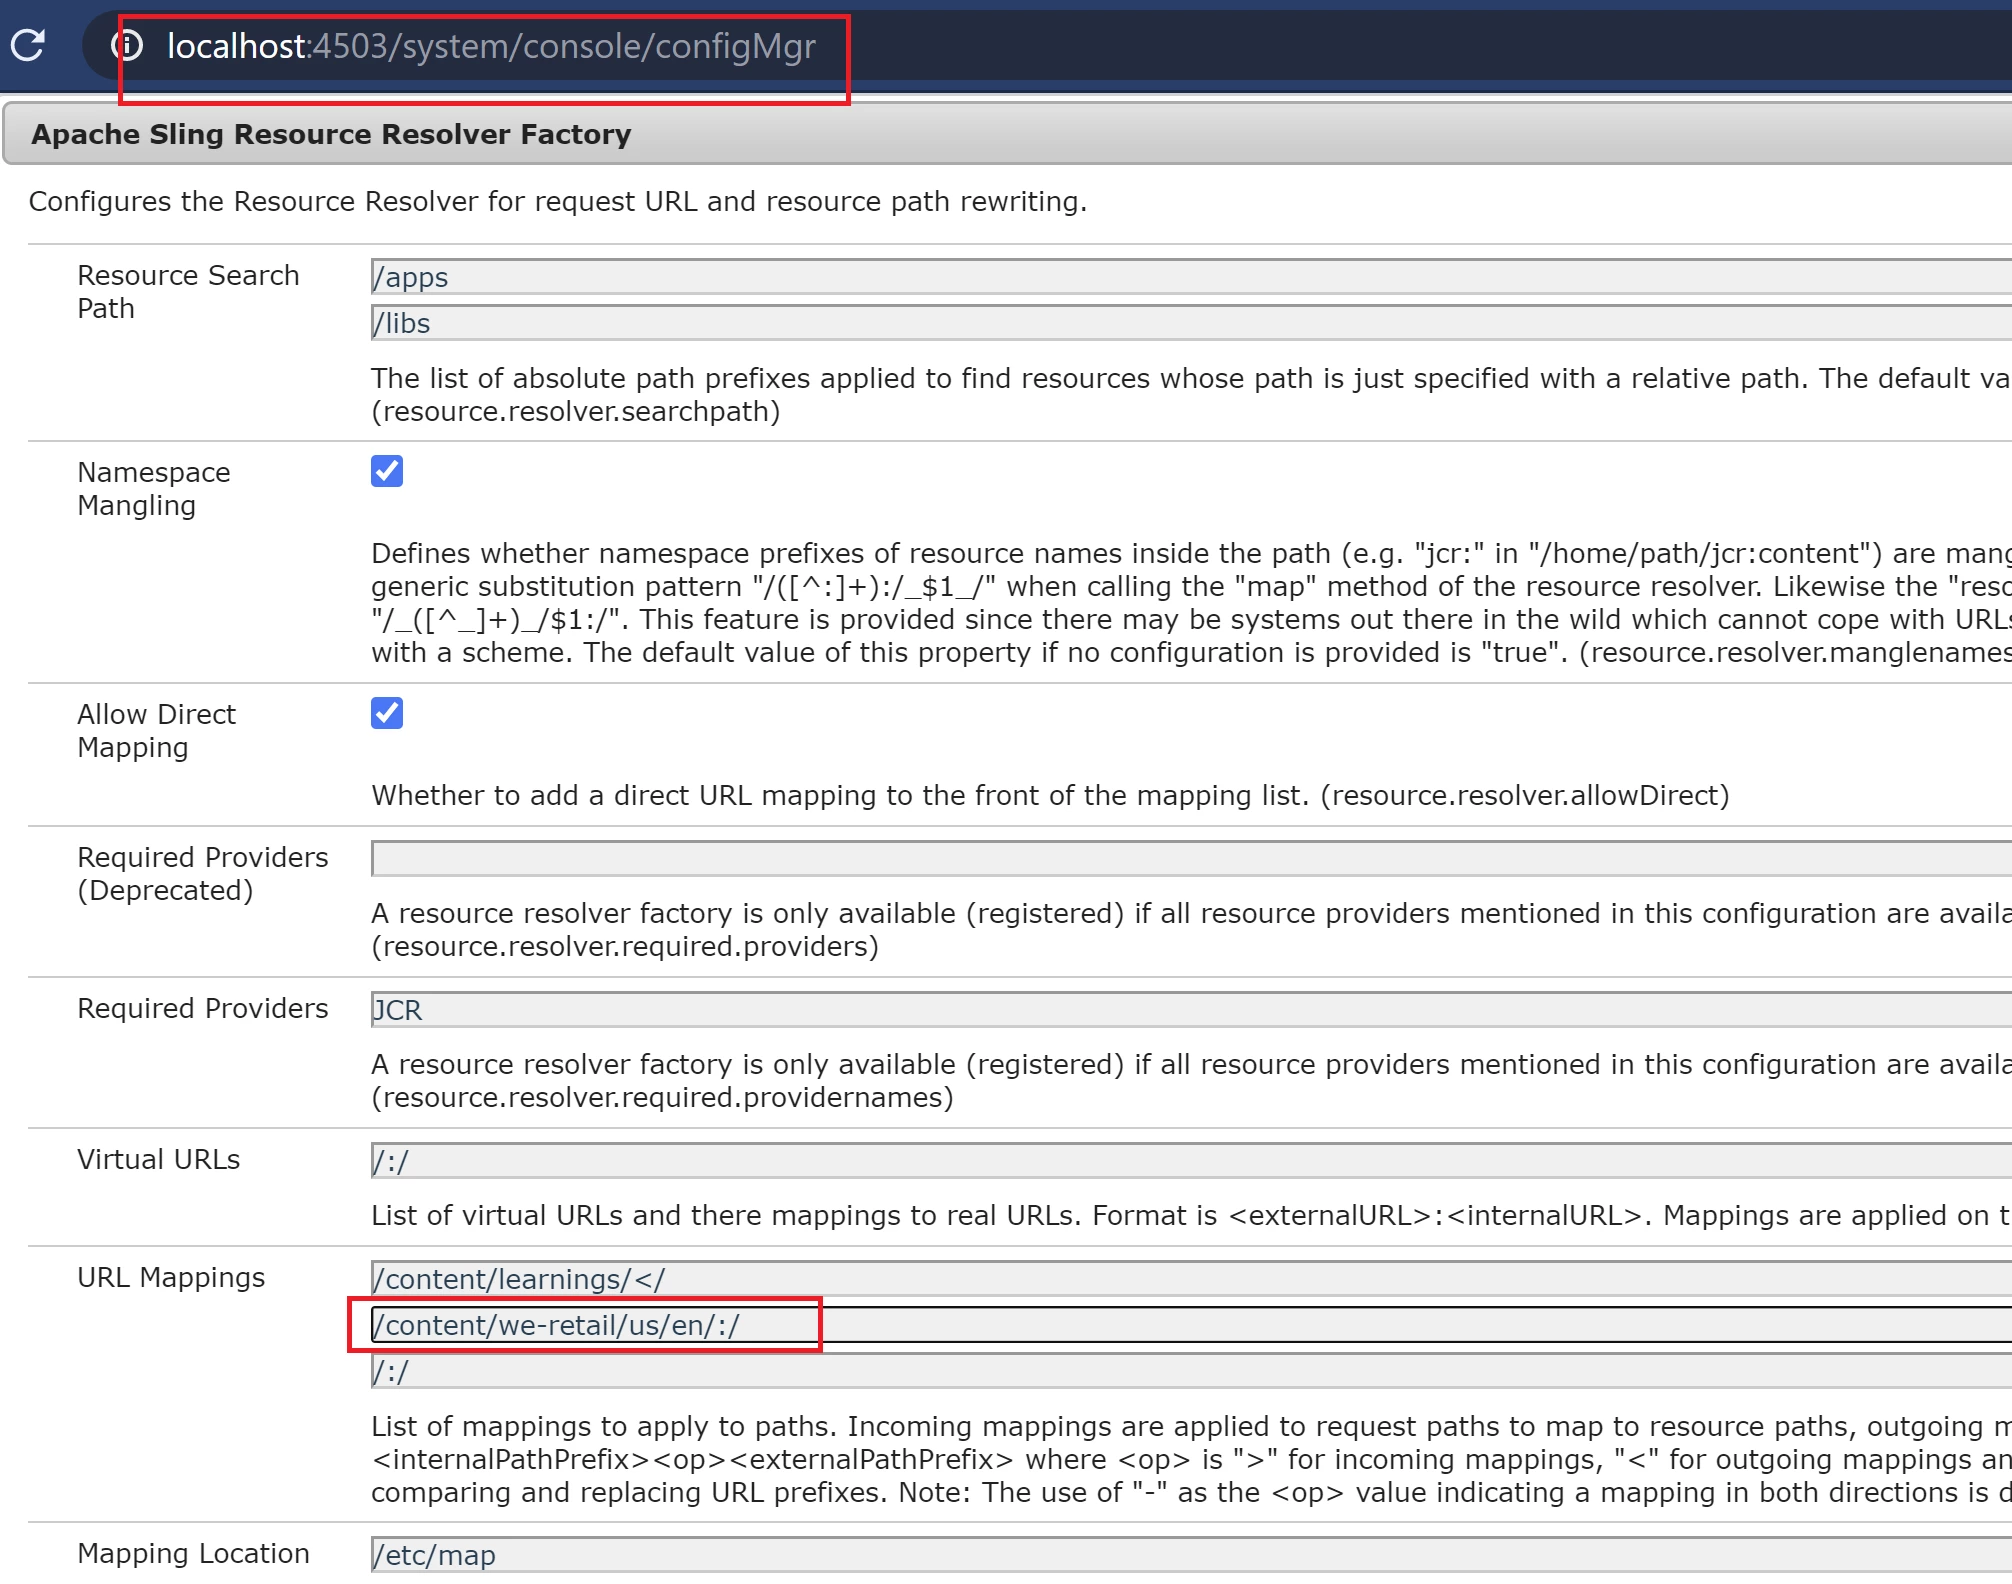This screenshot has width=2012, height=1584.
Task: Click the Virtual URLs label
Action: [x=158, y=1159]
